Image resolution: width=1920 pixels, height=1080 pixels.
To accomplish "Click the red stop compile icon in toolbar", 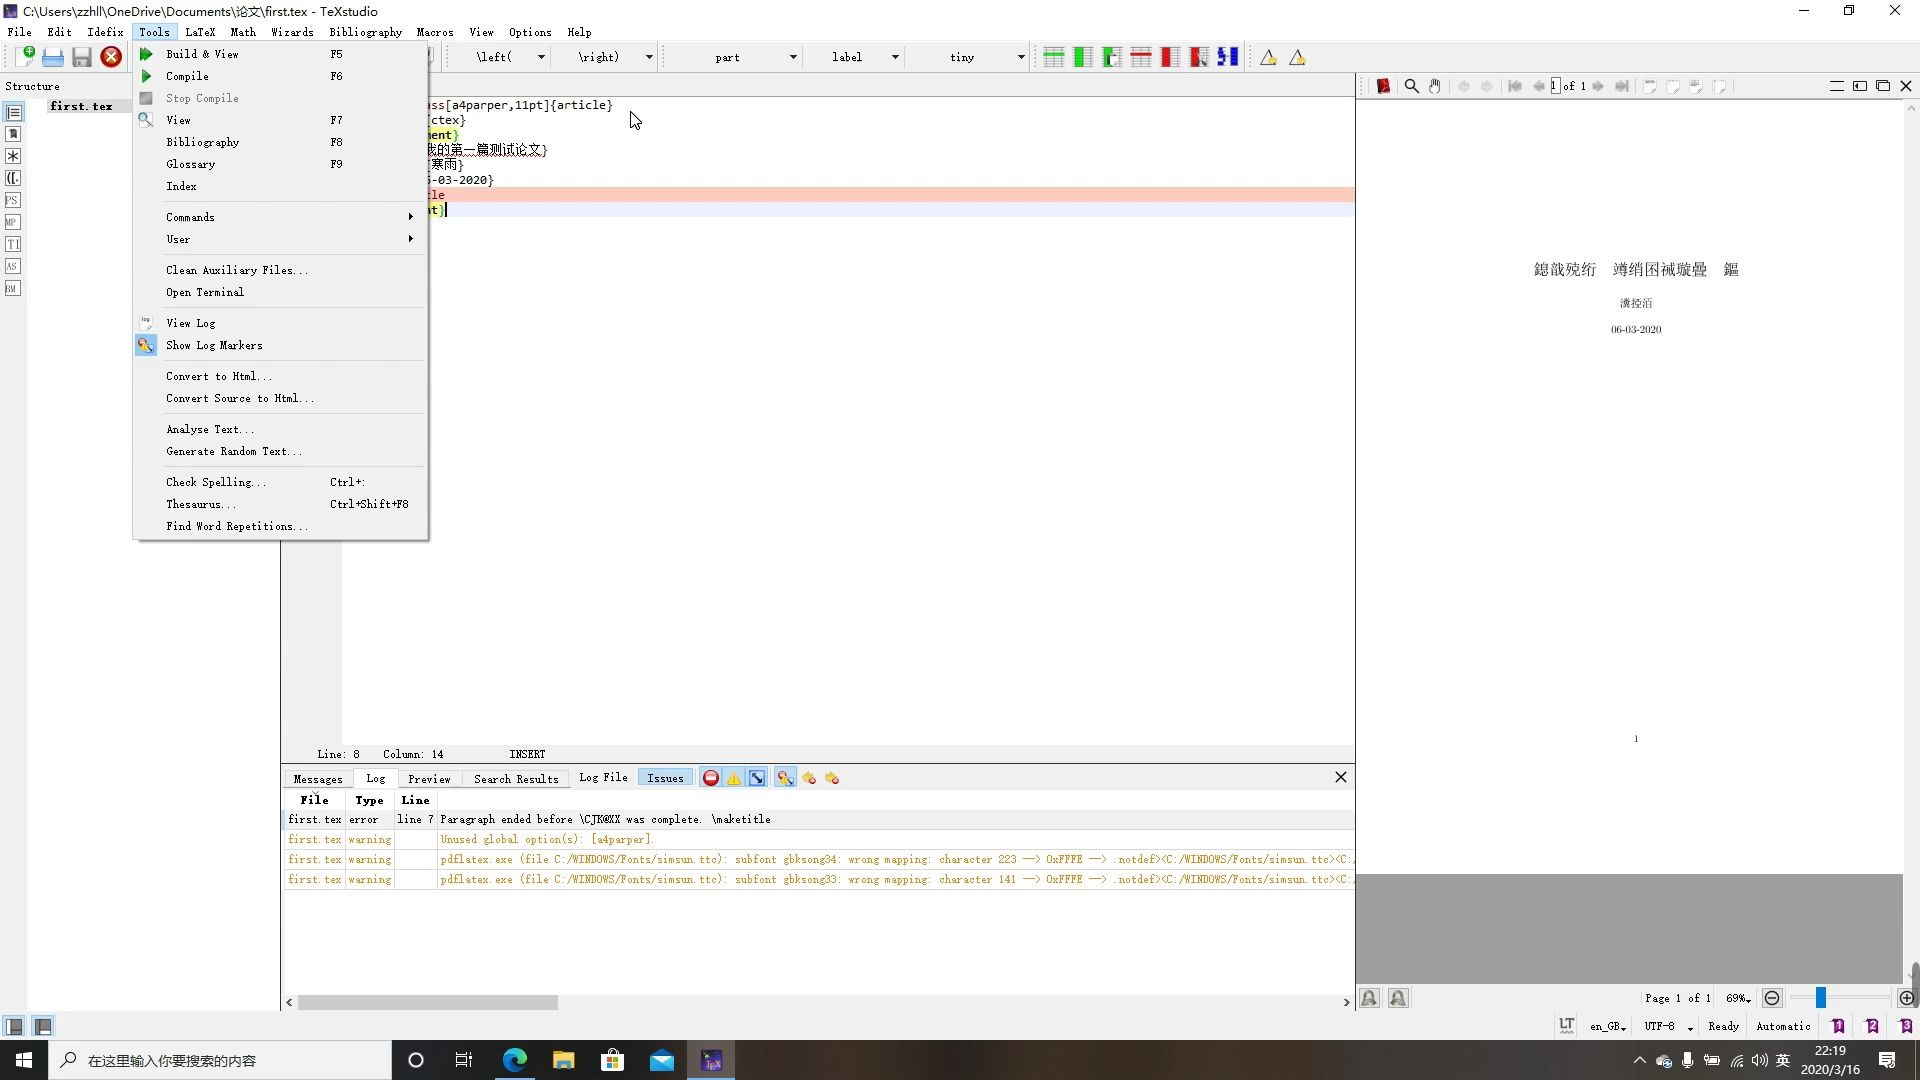I will (x=111, y=58).
